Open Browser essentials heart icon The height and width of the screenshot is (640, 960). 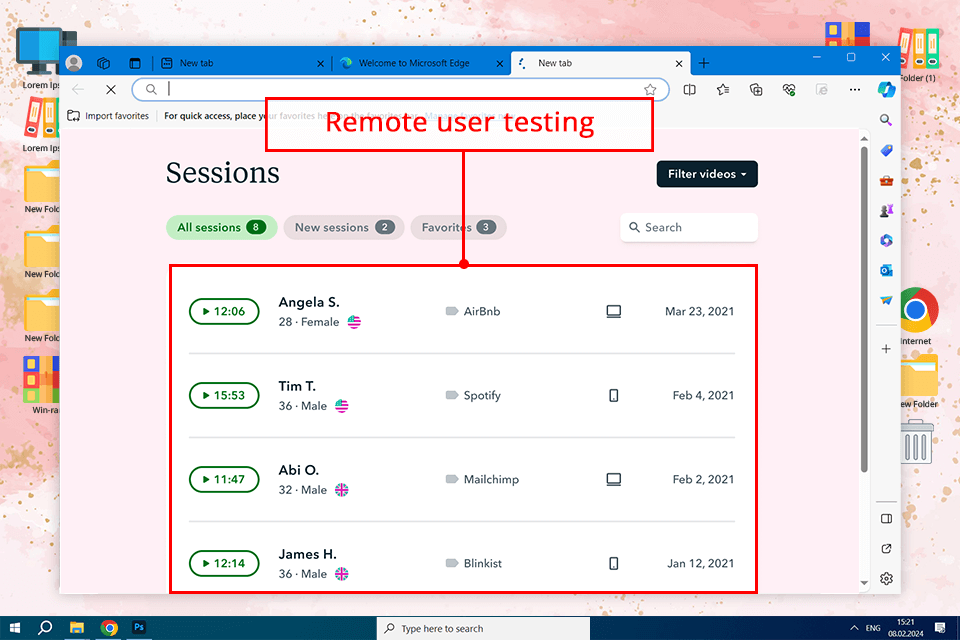[789, 90]
